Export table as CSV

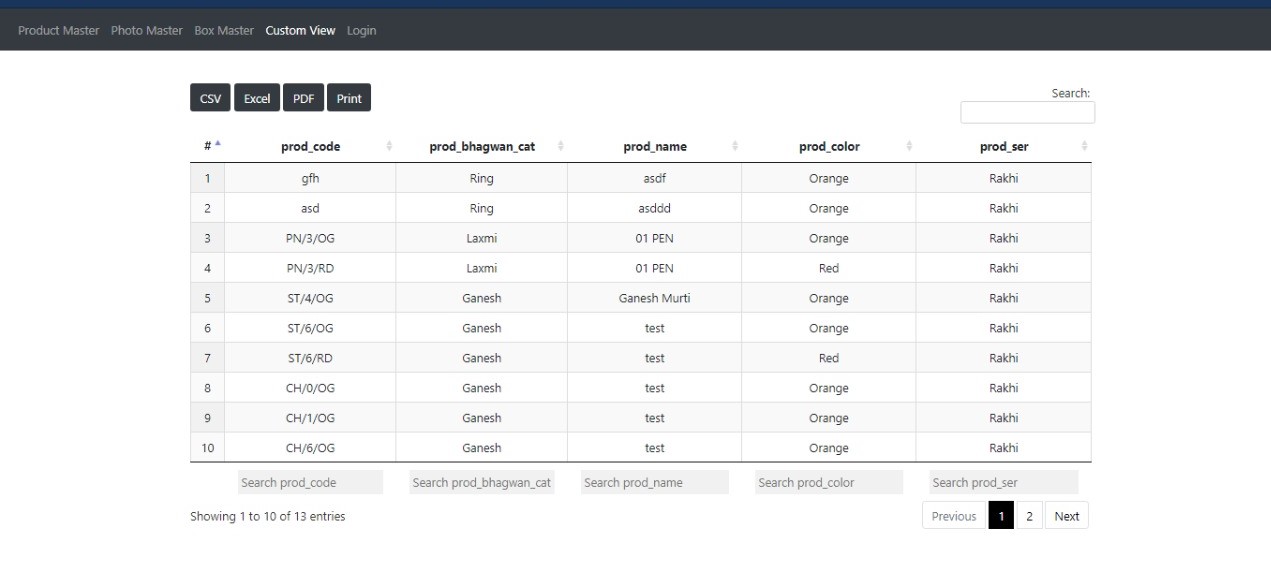pos(210,98)
